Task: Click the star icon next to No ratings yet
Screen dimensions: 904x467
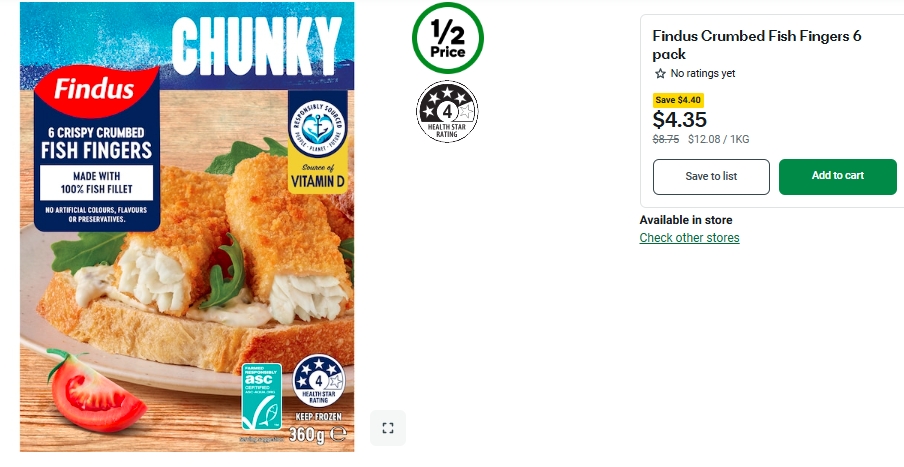Action: pyautogui.click(x=660, y=74)
